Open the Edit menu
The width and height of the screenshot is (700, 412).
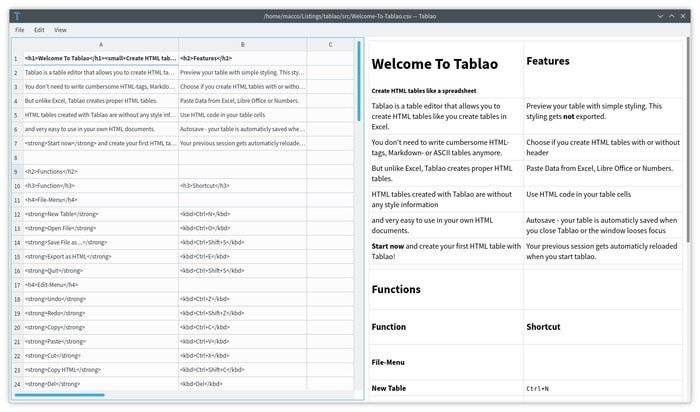click(39, 30)
